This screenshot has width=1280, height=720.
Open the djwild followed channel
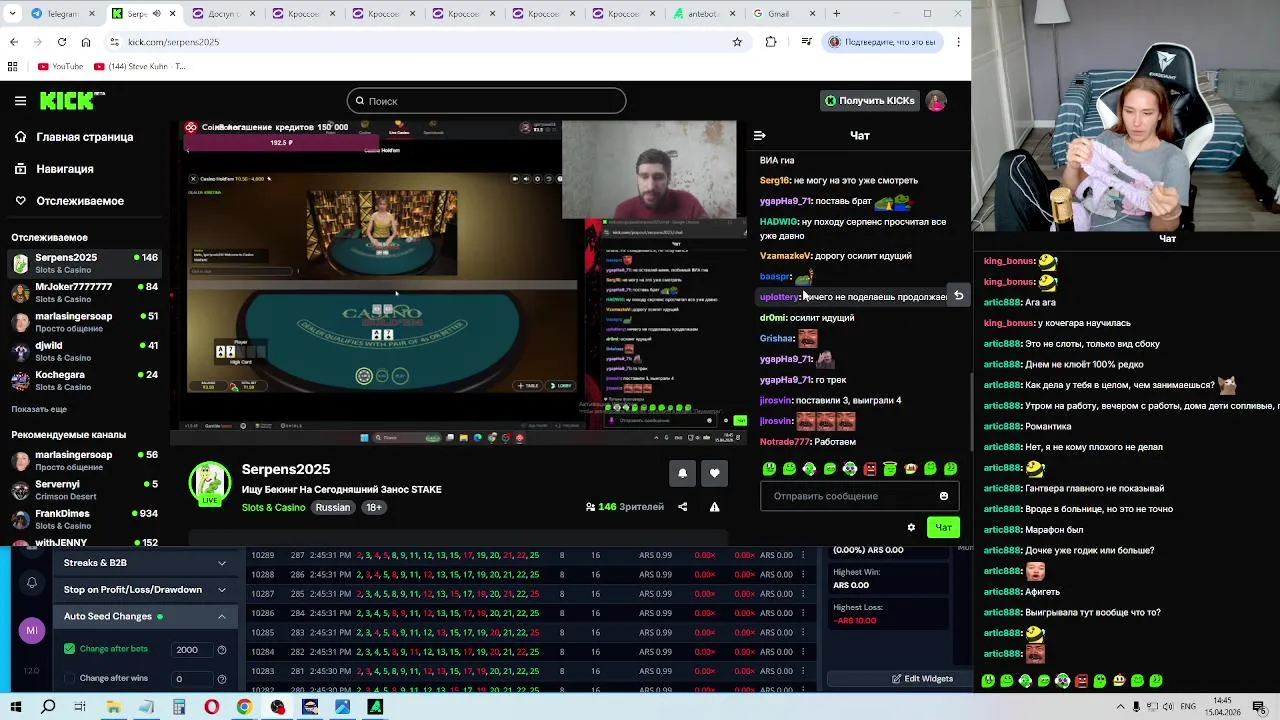coord(85,351)
